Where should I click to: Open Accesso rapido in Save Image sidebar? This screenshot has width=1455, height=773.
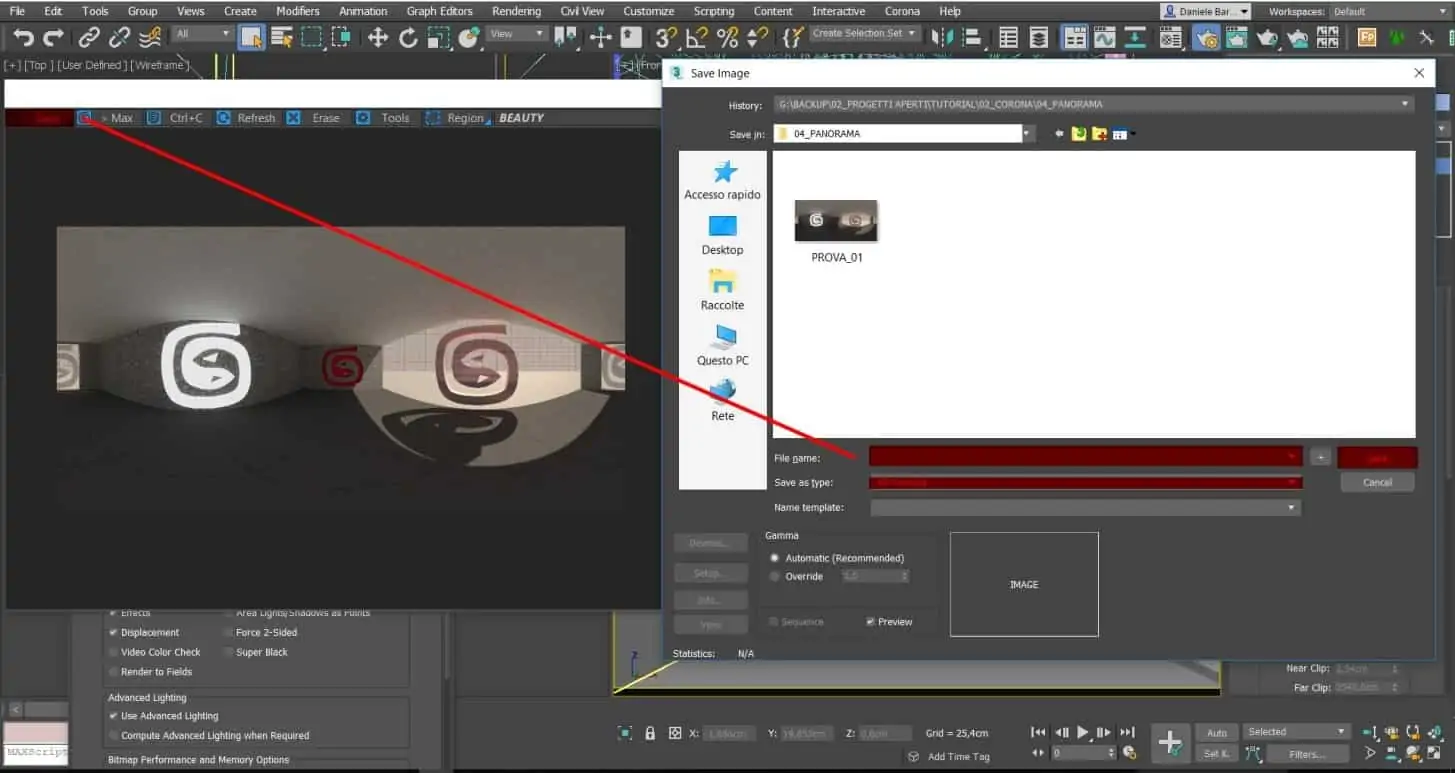[x=722, y=180]
